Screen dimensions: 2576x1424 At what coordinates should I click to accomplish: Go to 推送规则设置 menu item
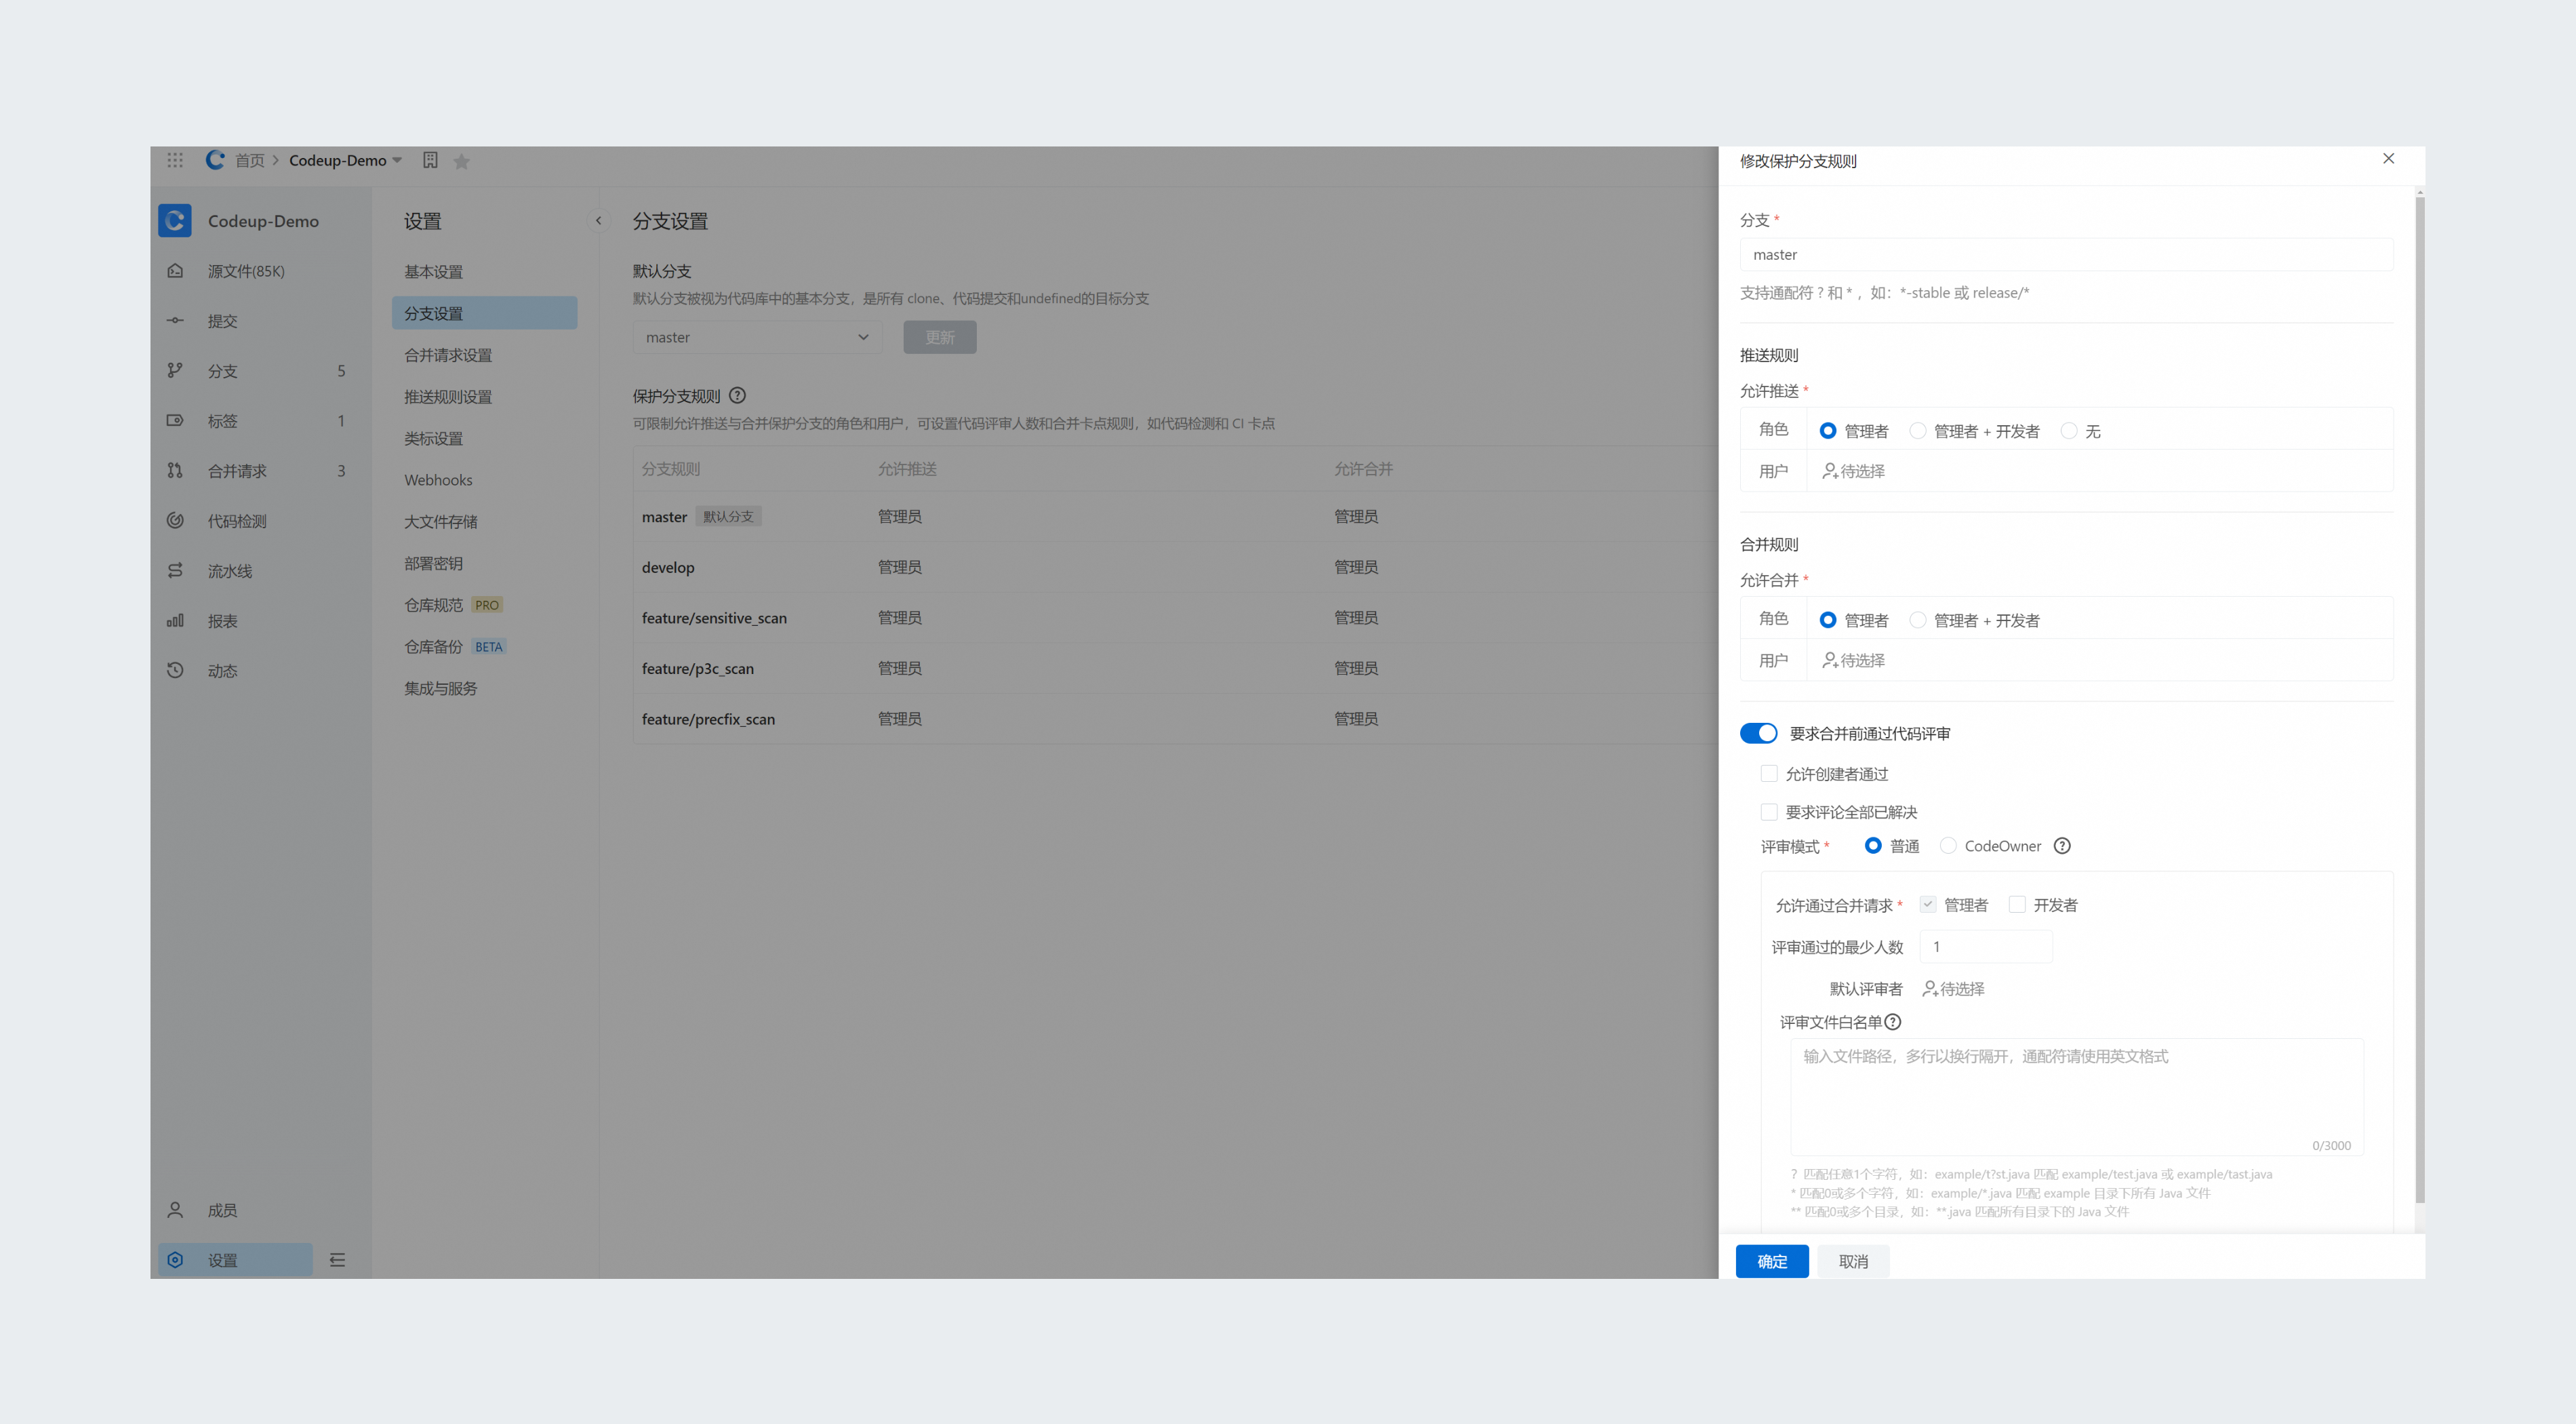coord(484,396)
